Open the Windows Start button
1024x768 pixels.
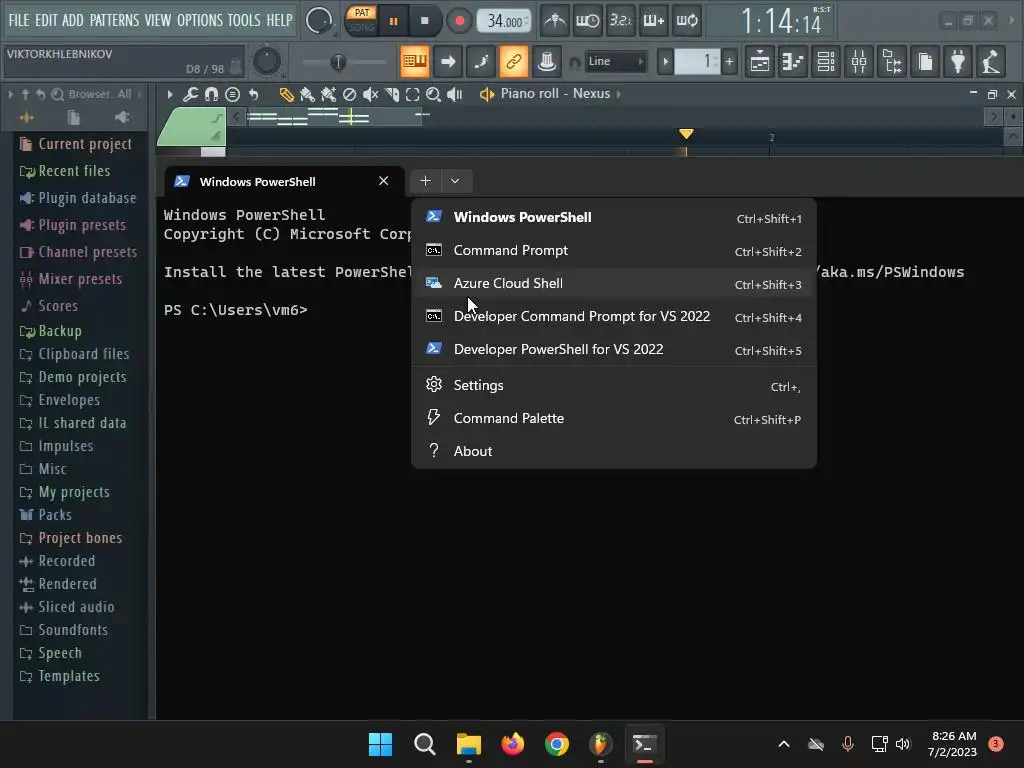click(x=381, y=744)
